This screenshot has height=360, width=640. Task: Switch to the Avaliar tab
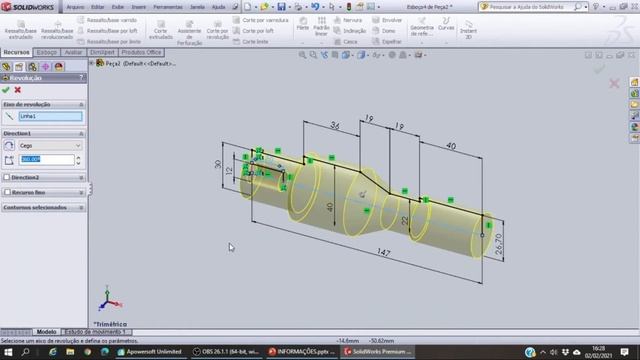tap(73, 52)
